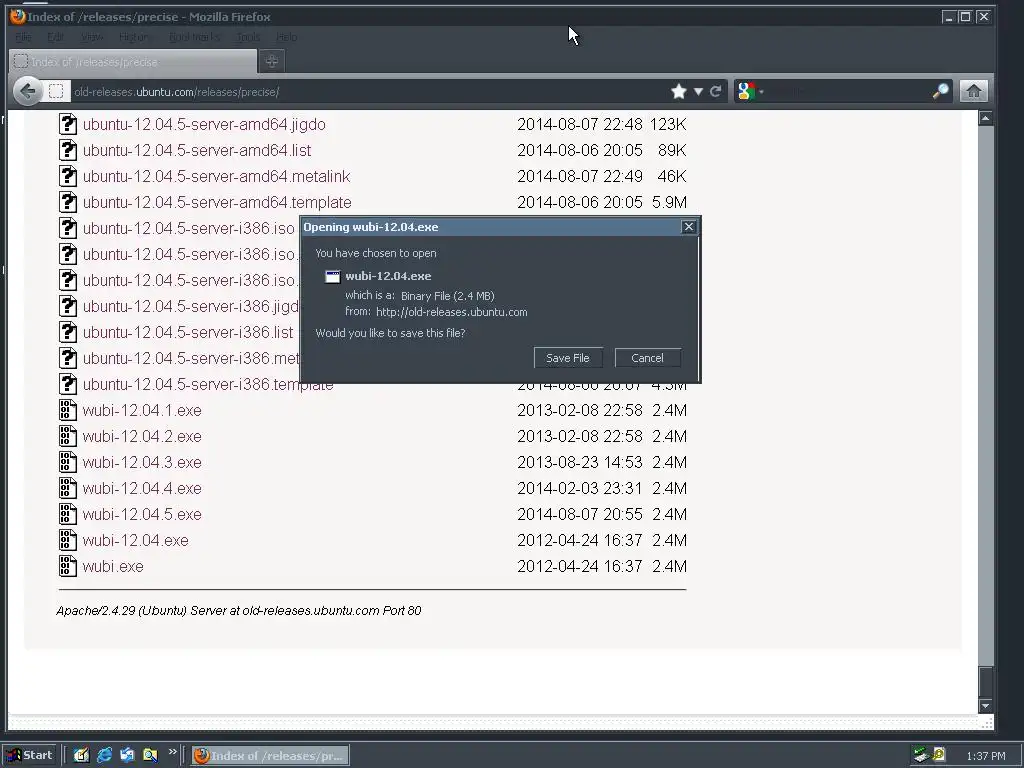Click the Back arrow button in Firefox
The image size is (1024, 768).
27,91
